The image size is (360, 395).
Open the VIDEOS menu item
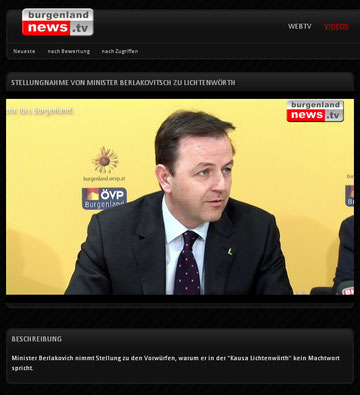click(x=336, y=27)
